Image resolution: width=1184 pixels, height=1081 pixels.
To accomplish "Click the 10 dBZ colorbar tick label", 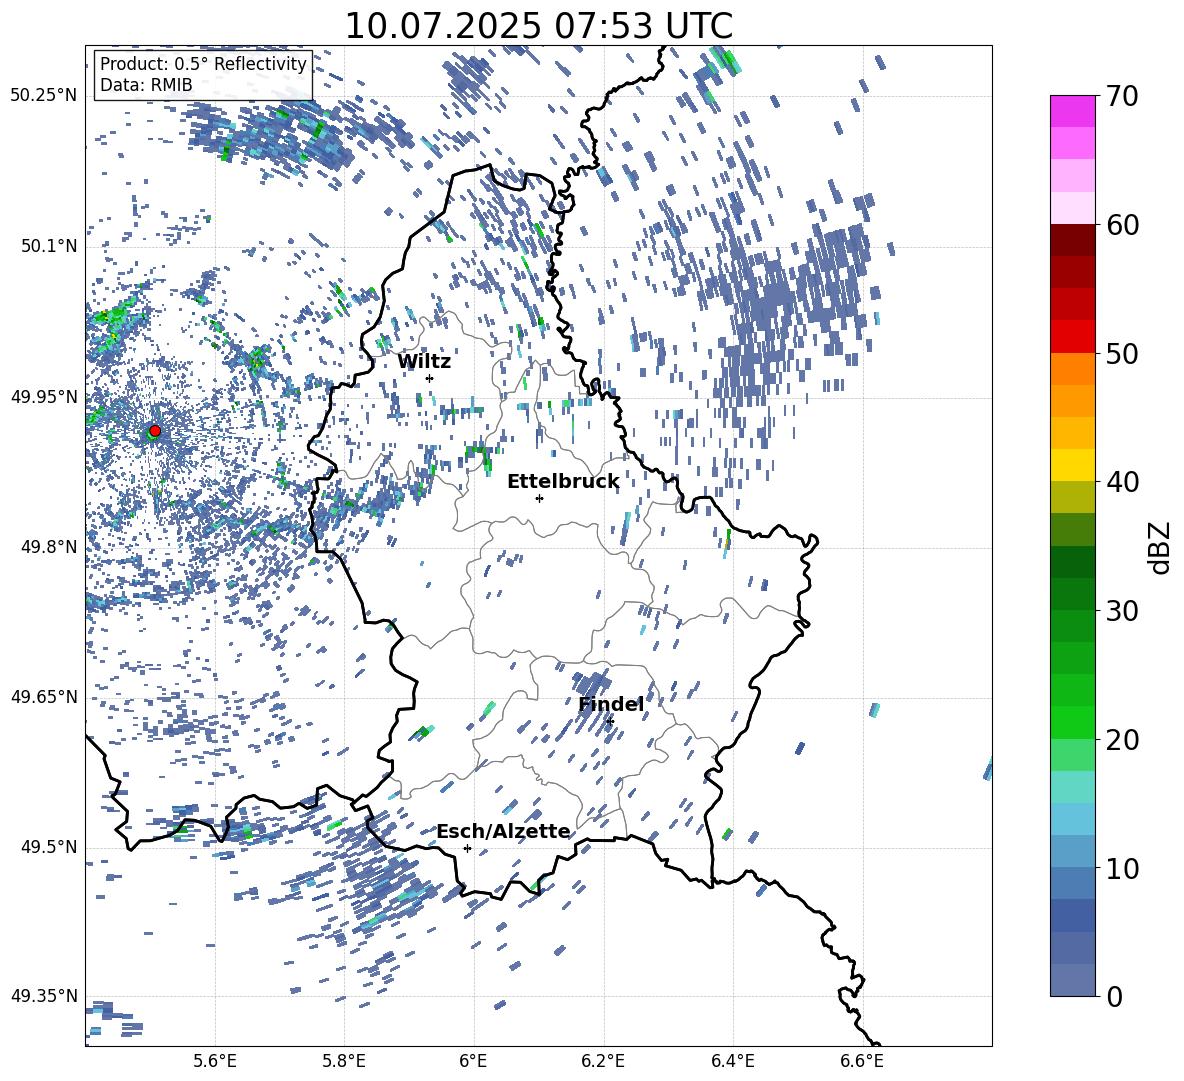I will pos(1122,868).
